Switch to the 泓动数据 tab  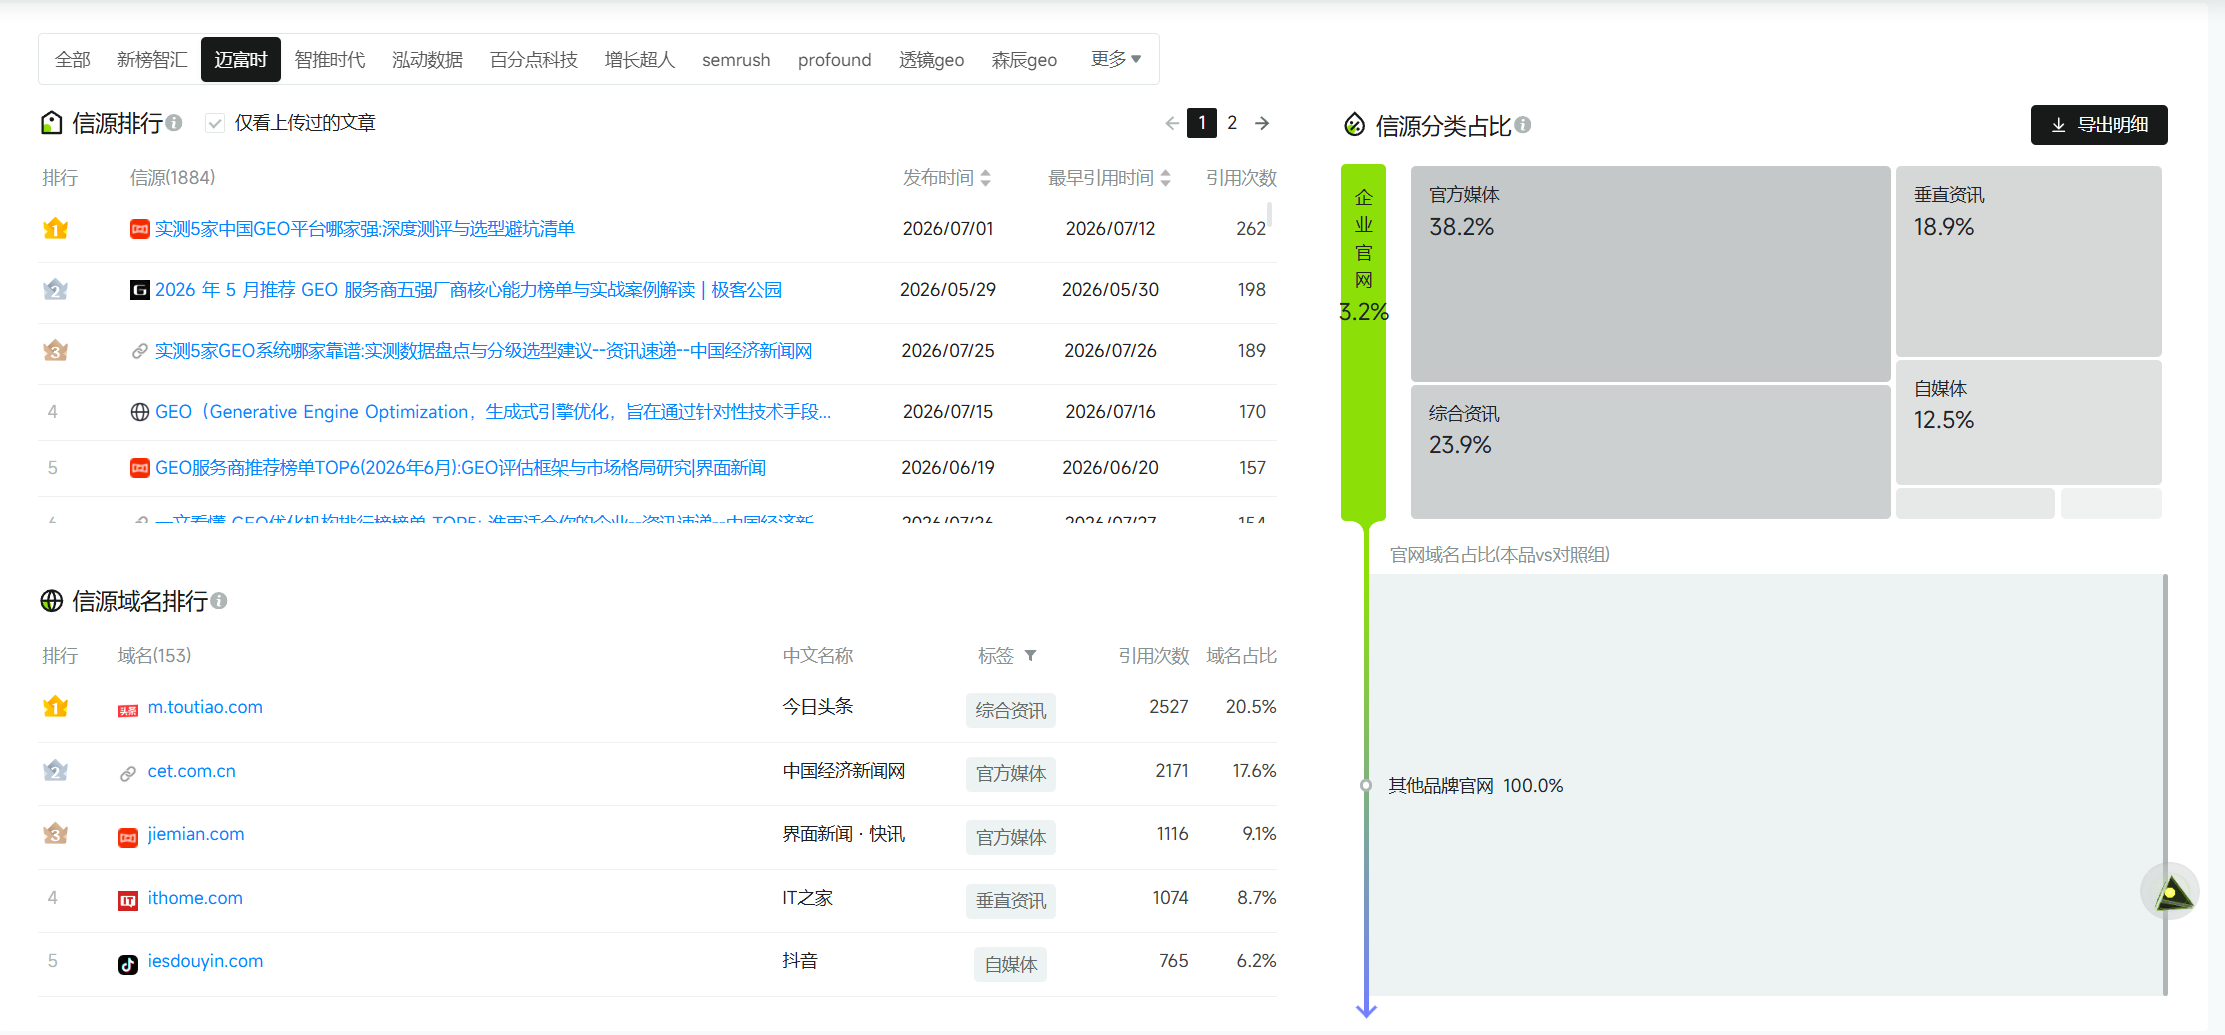coord(427,60)
